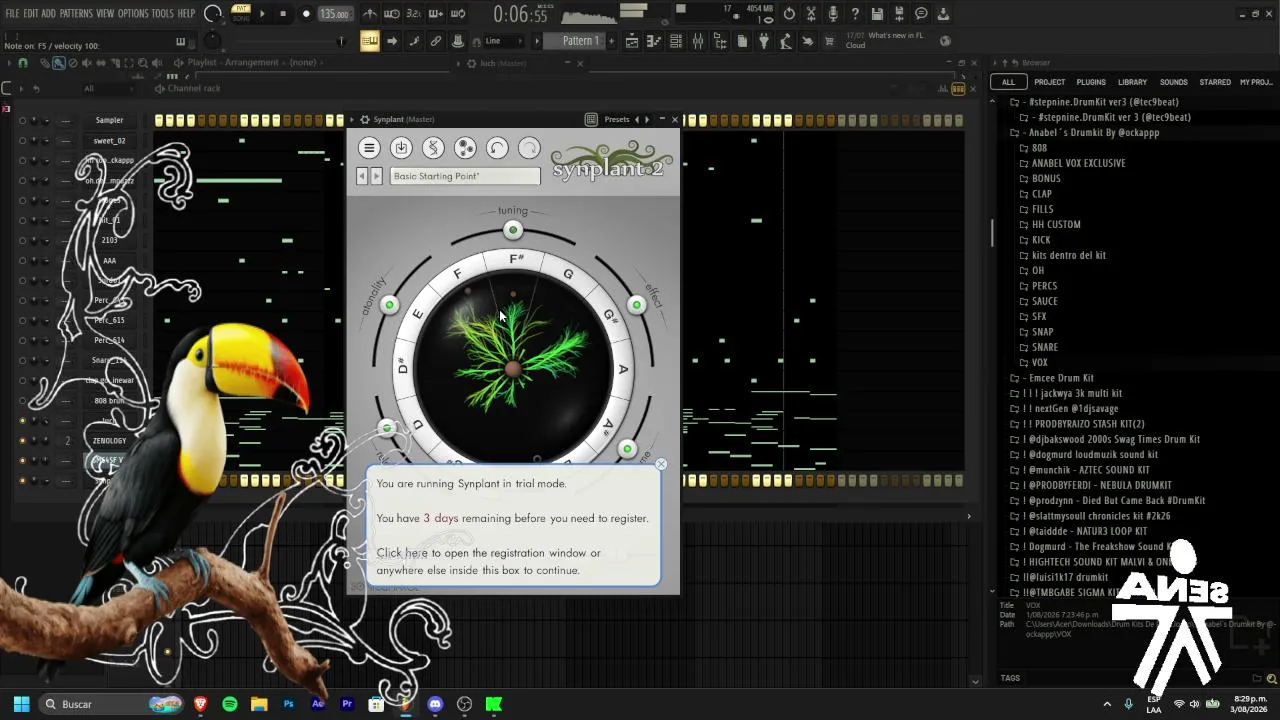The image size is (1280, 720).
Task: Switch to the SOUNDS browser tab
Action: pyautogui.click(x=1174, y=82)
